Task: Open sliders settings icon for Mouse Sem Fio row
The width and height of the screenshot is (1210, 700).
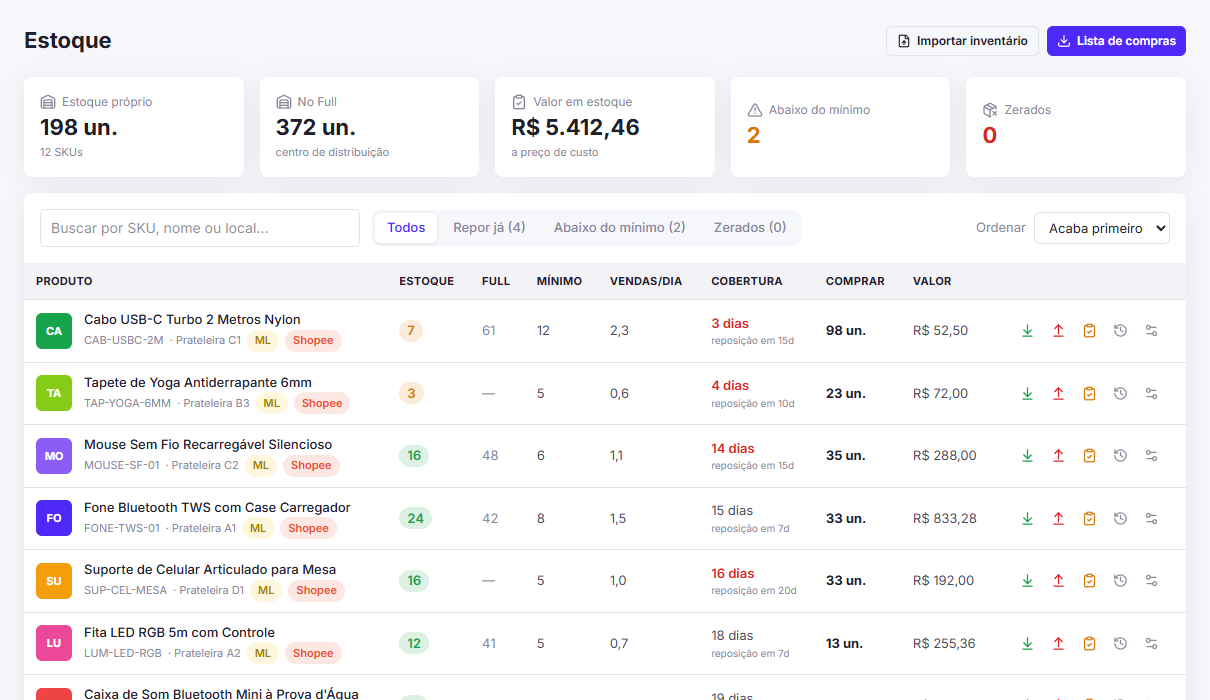Action: click(1151, 456)
